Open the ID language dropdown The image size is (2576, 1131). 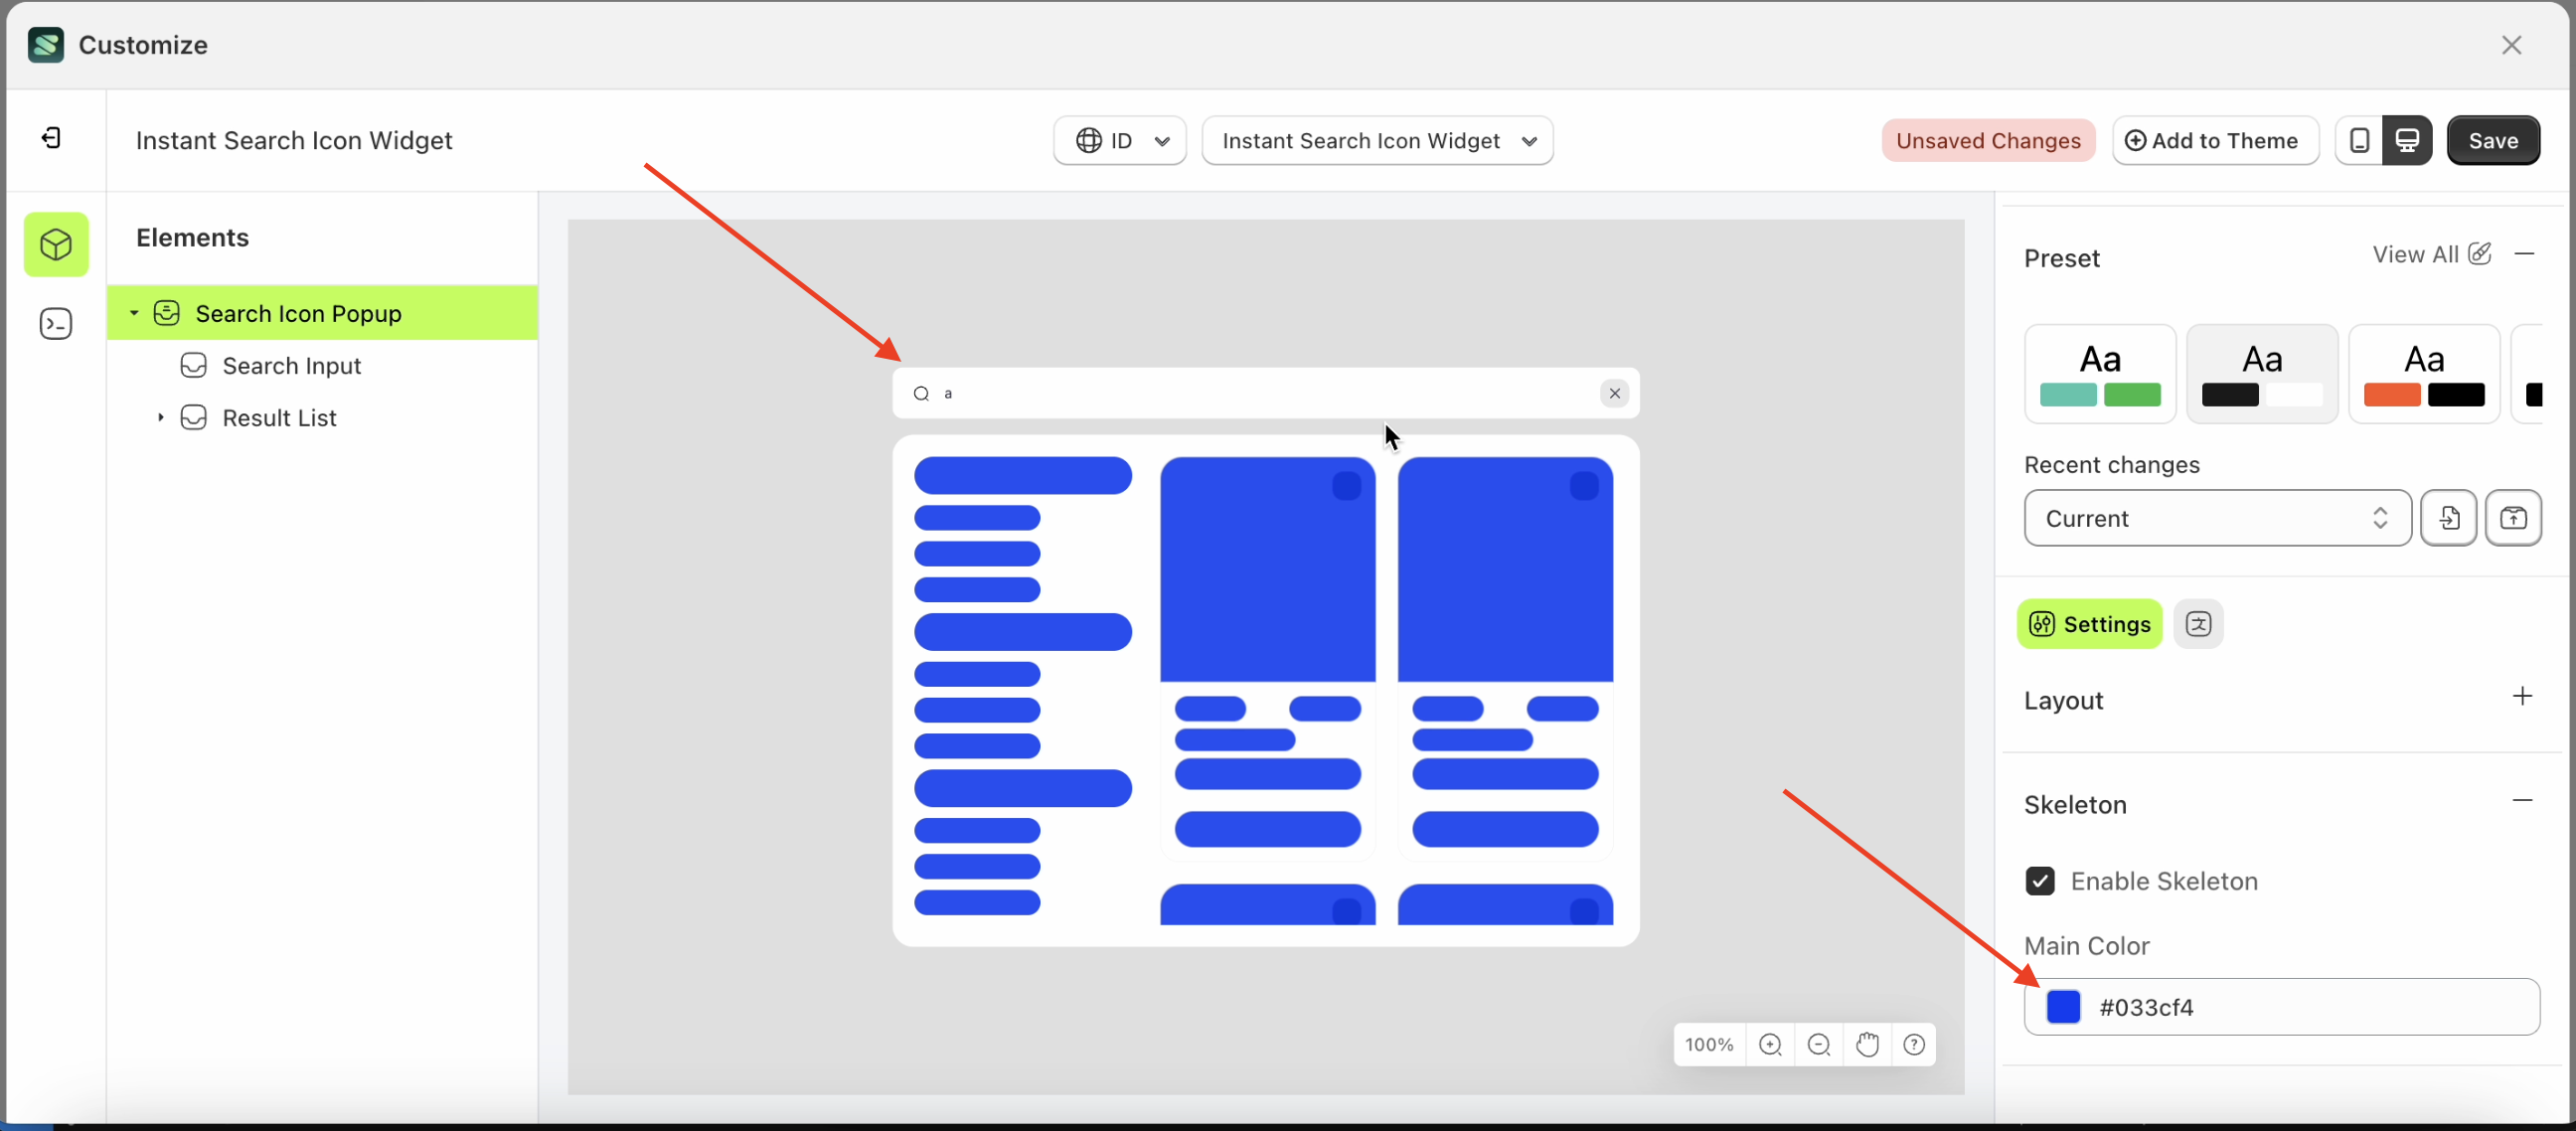(1119, 140)
